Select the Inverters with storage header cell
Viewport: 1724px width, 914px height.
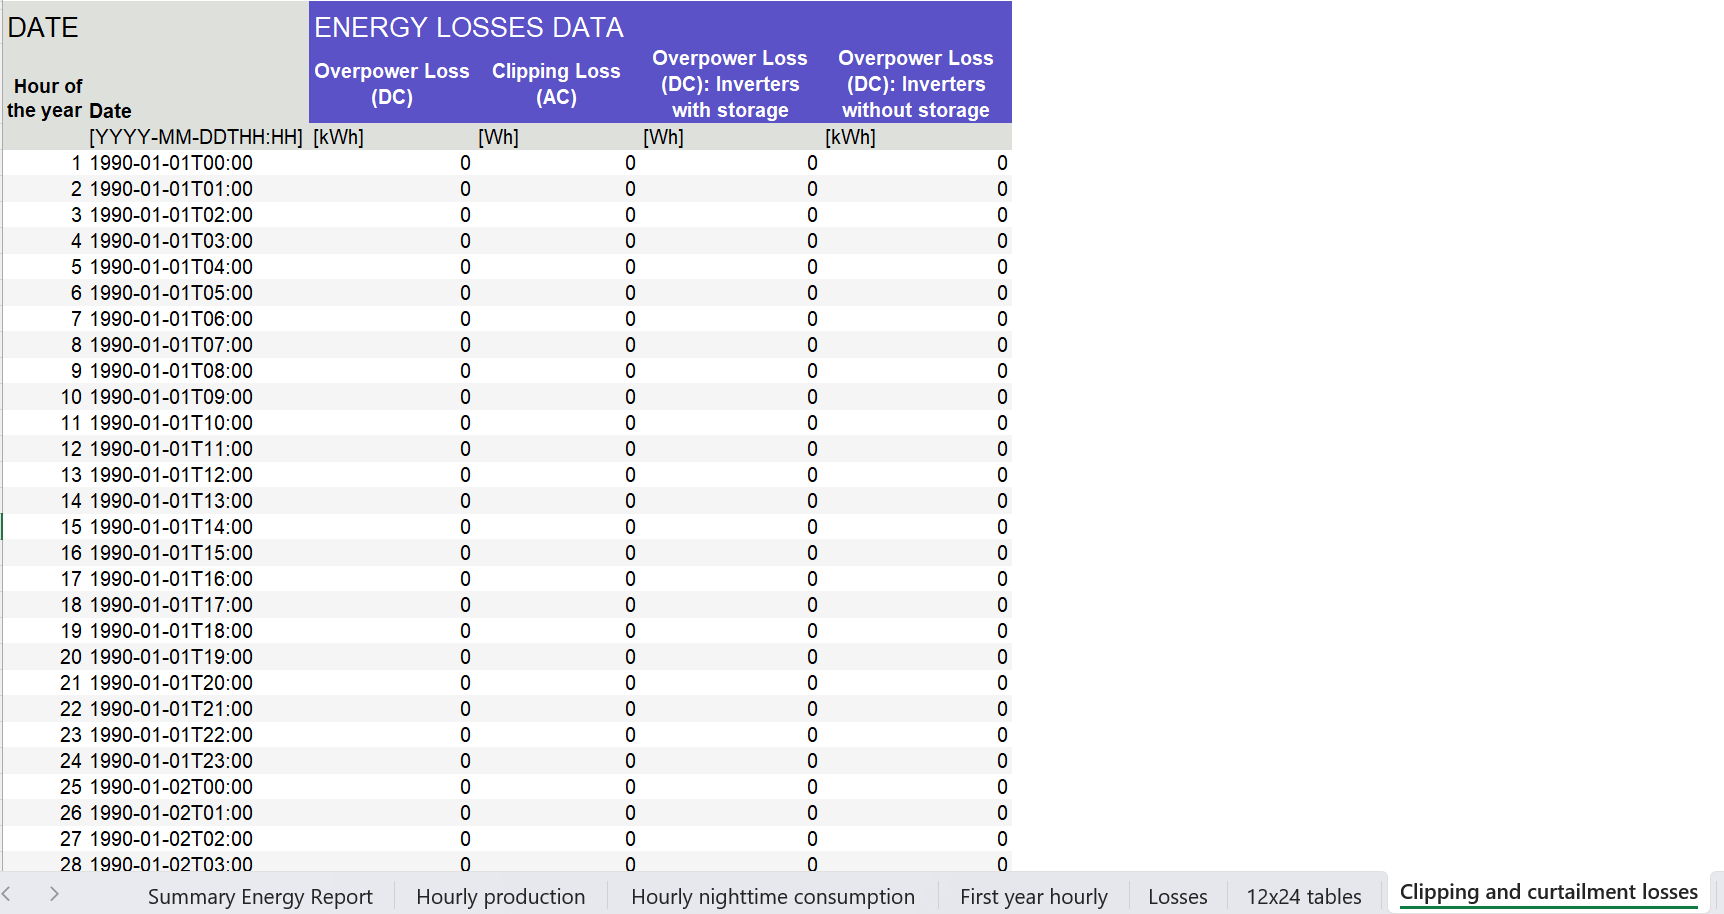tap(730, 84)
